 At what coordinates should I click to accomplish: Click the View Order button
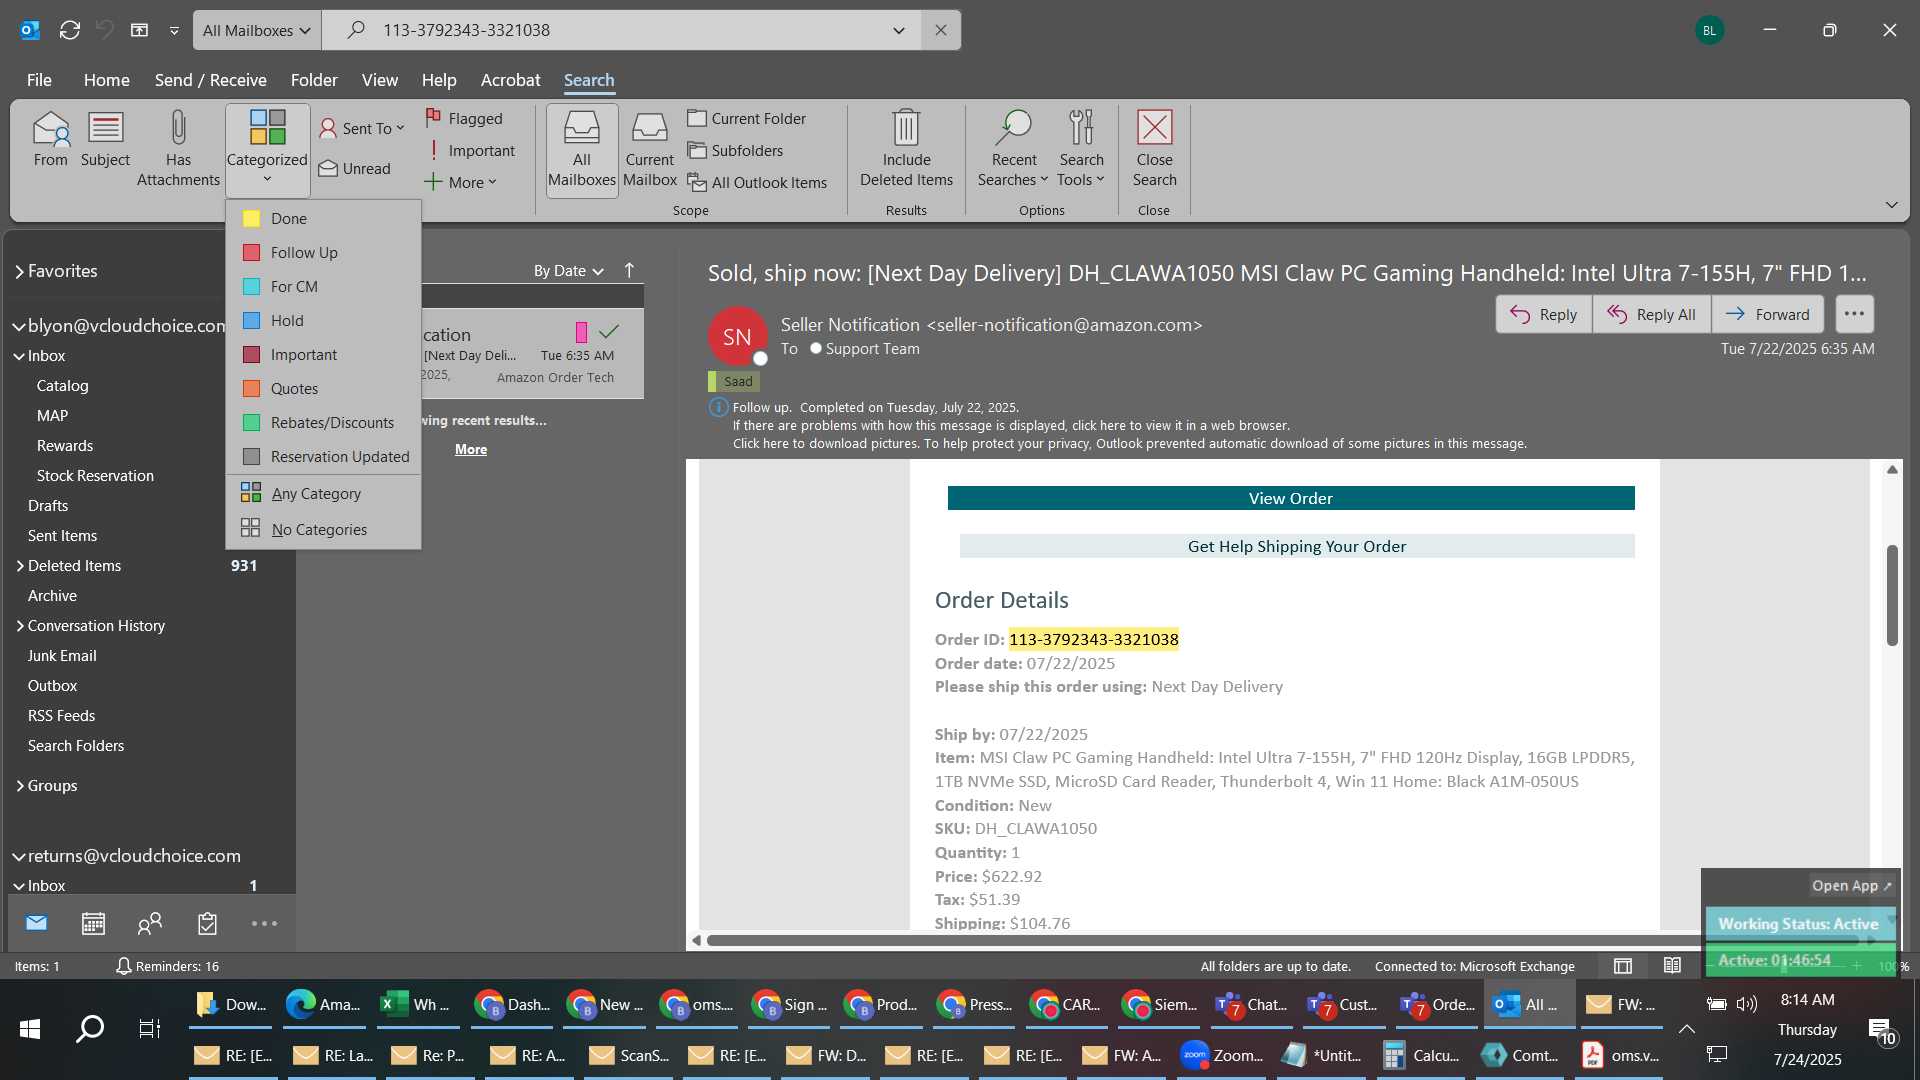[x=1290, y=498]
